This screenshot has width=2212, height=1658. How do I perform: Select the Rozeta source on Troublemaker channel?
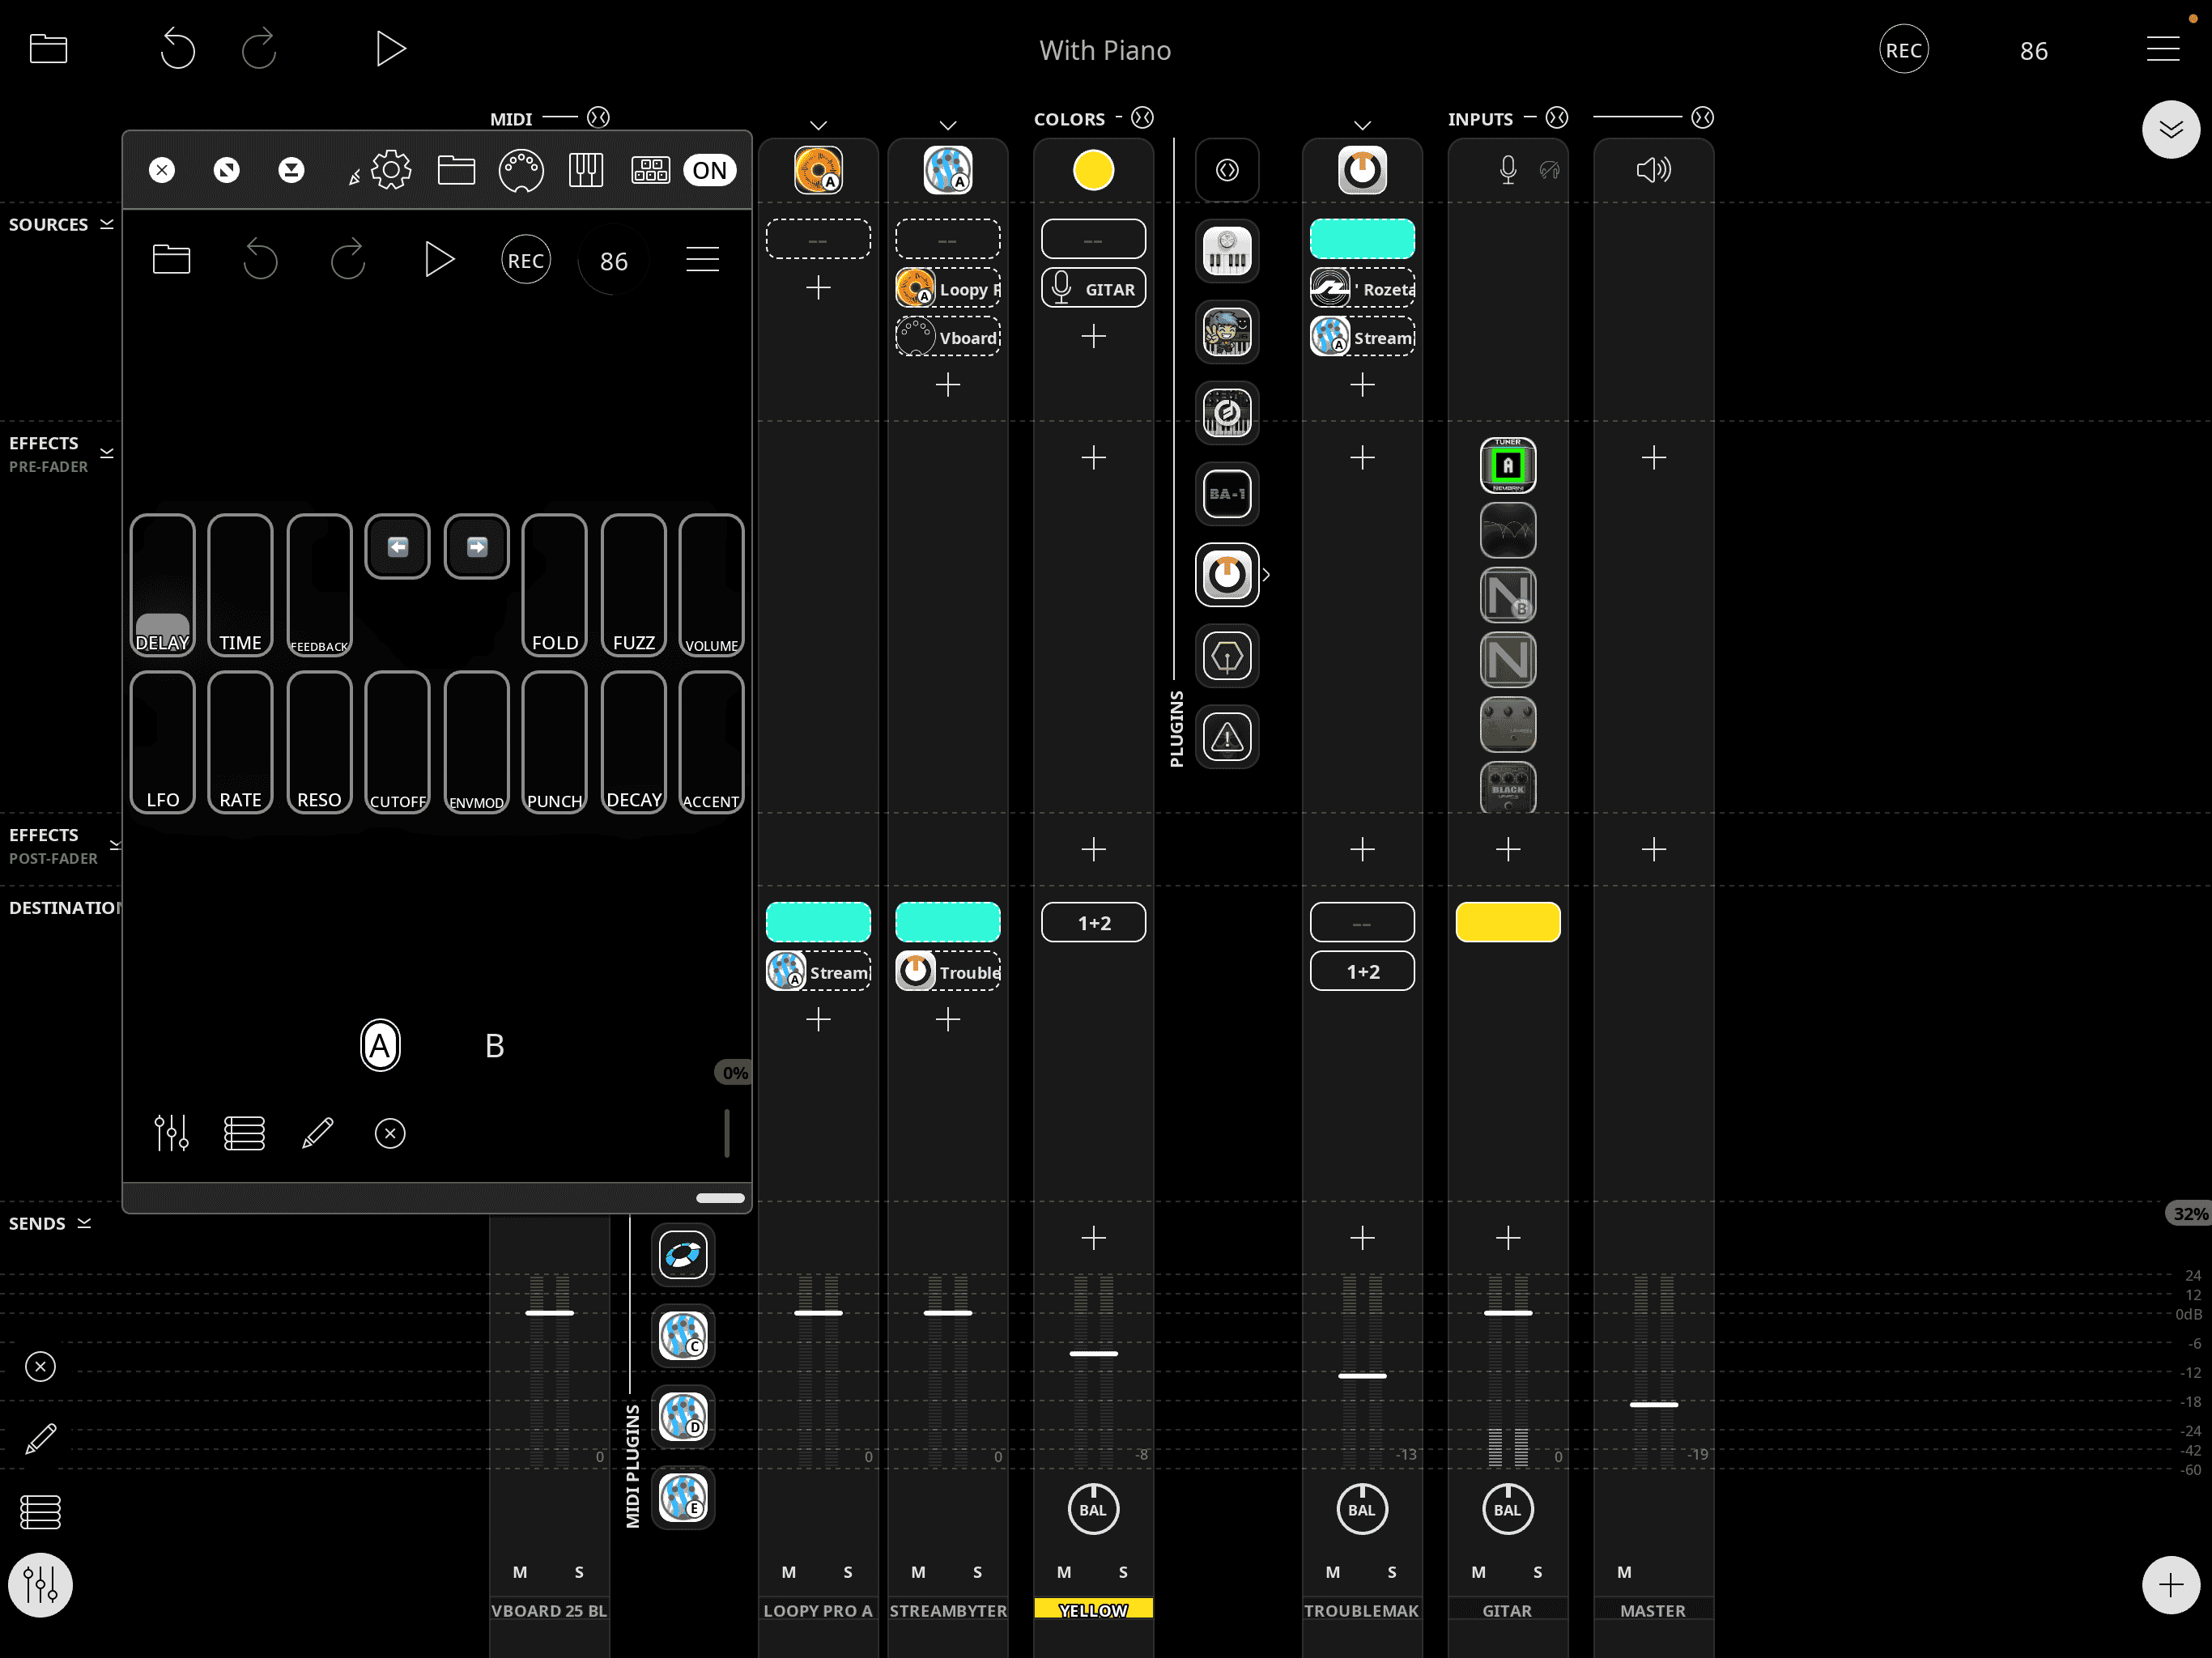point(1362,288)
